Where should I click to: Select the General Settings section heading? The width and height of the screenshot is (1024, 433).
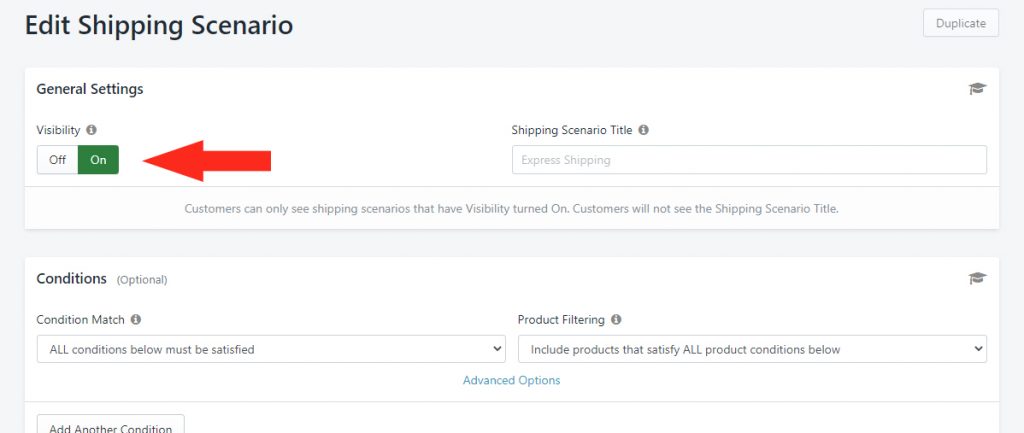coord(90,89)
